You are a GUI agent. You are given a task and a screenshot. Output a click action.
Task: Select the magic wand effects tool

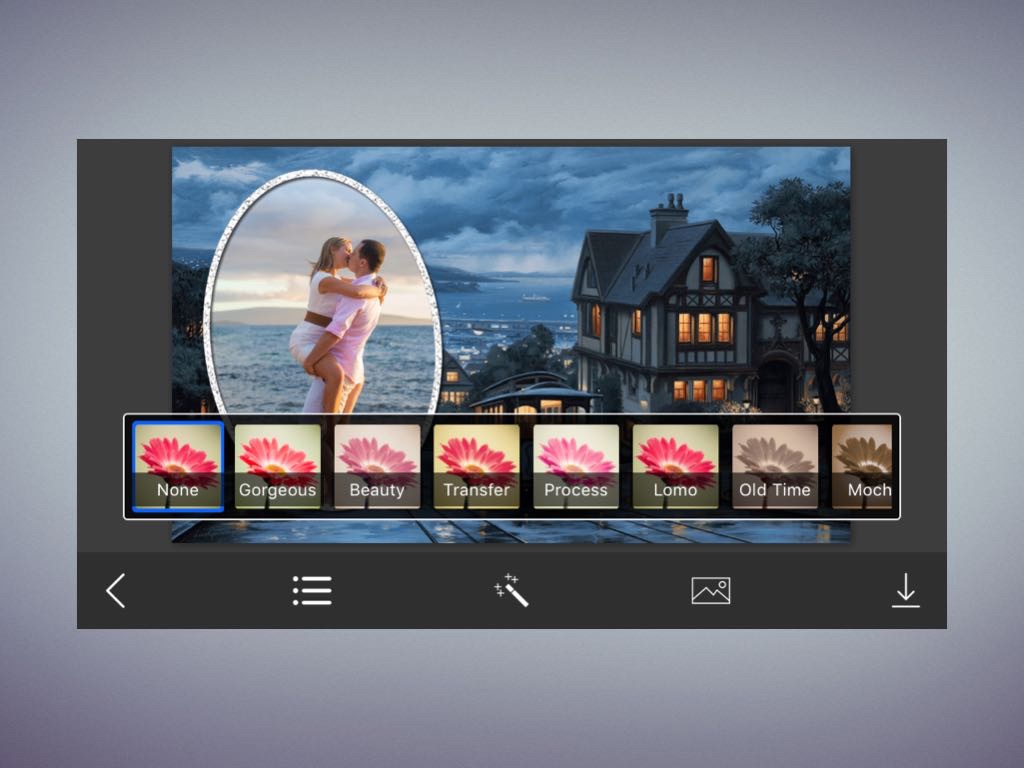pyautogui.click(x=511, y=591)
